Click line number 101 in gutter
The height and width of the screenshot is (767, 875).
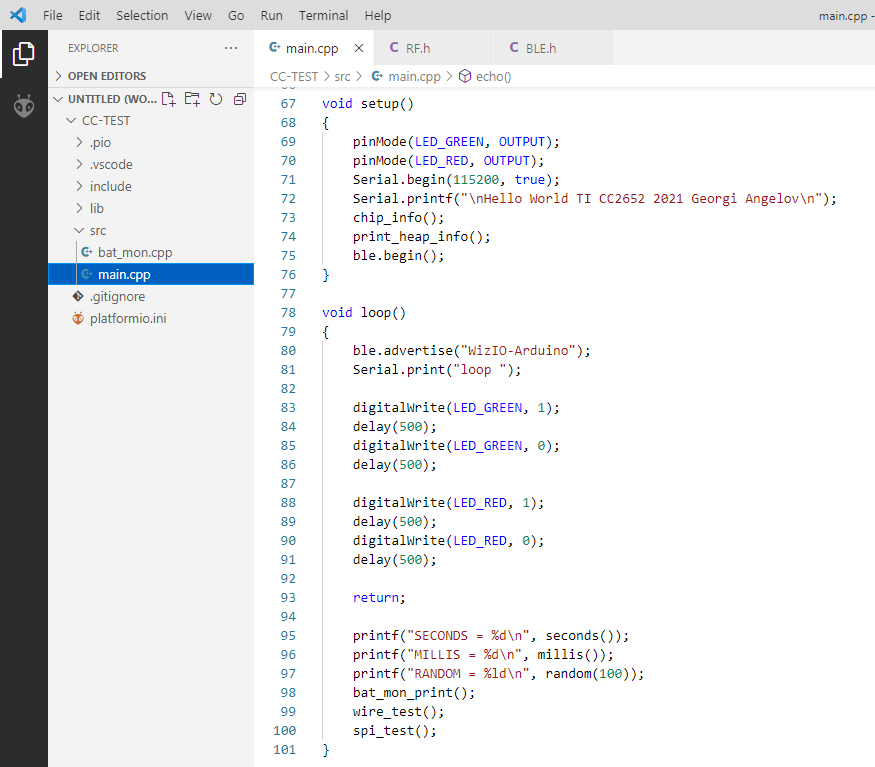click(x=284, y=749)
